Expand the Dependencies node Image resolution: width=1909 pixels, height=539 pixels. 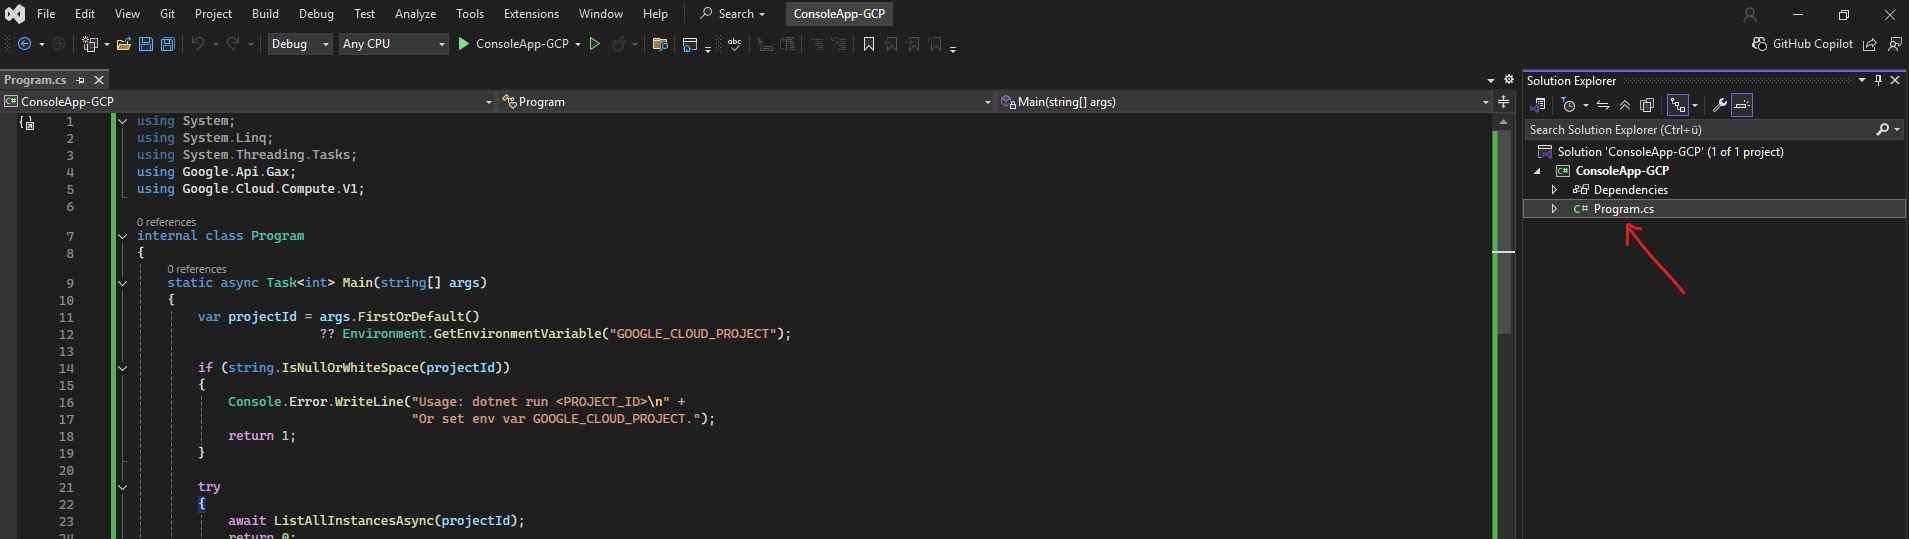pos(1554,190)
